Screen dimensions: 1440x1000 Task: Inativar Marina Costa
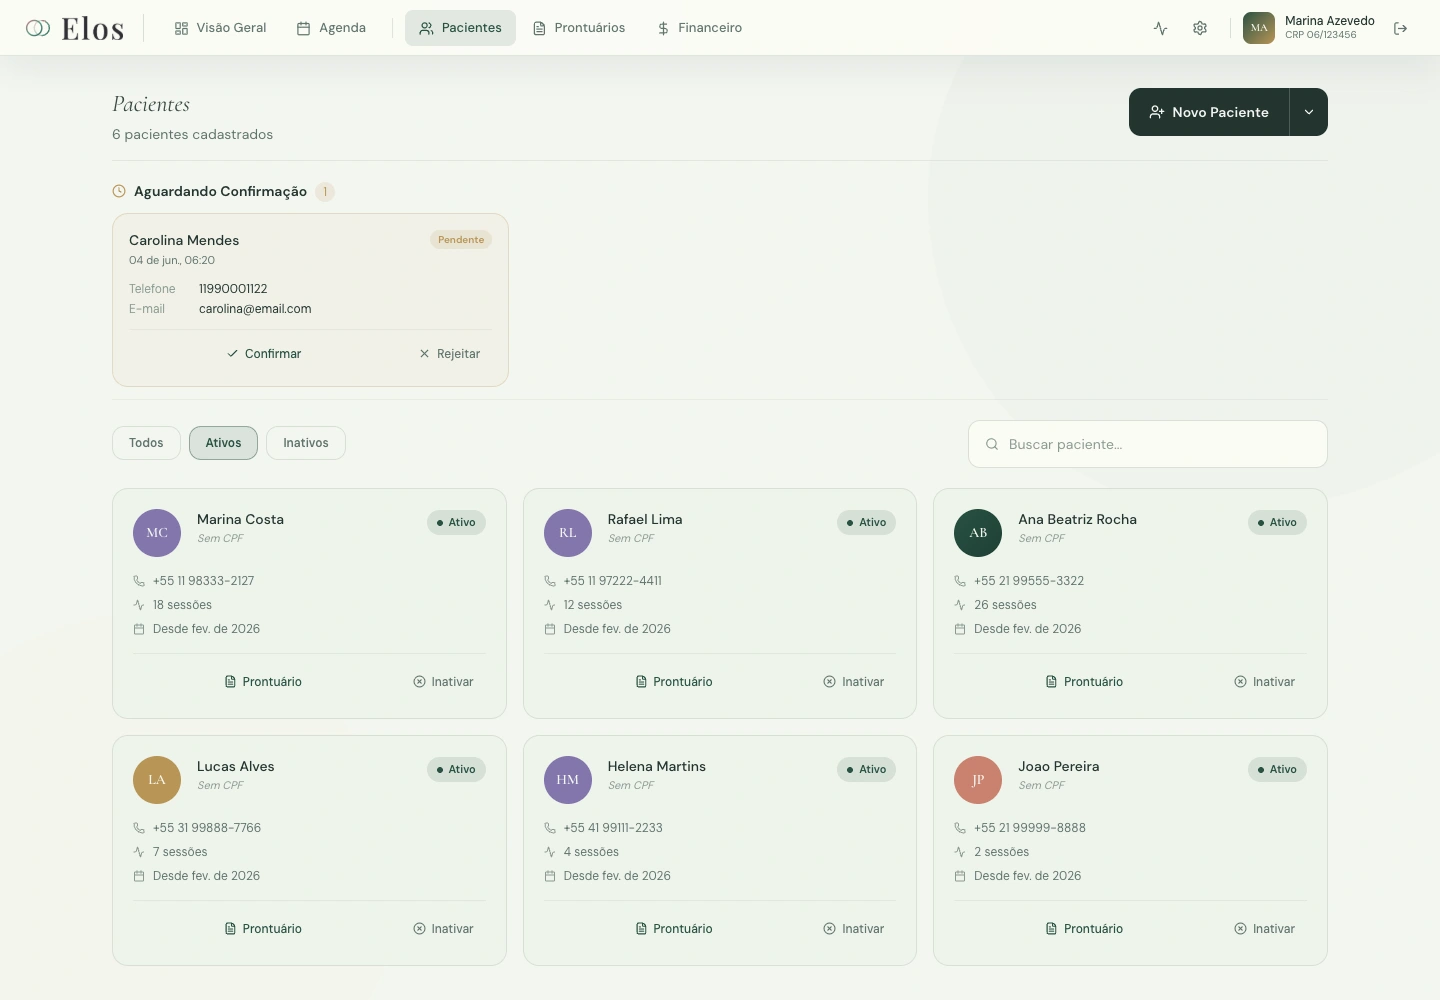point(443,682)
